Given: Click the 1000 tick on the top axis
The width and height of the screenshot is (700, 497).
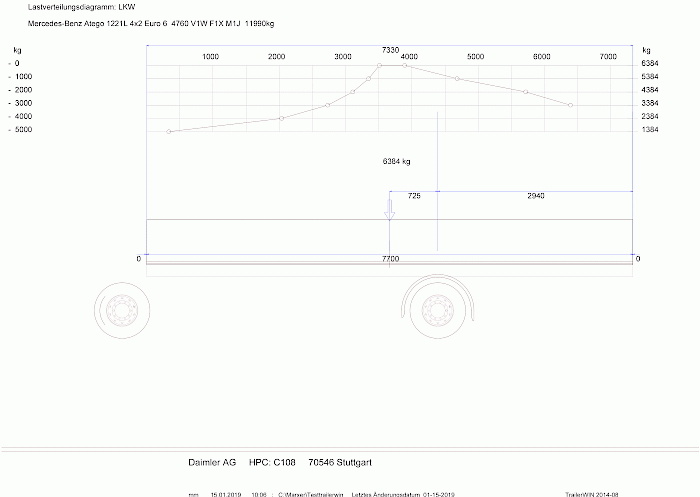Looking at the screenshot, I should [x=211, y=57].
